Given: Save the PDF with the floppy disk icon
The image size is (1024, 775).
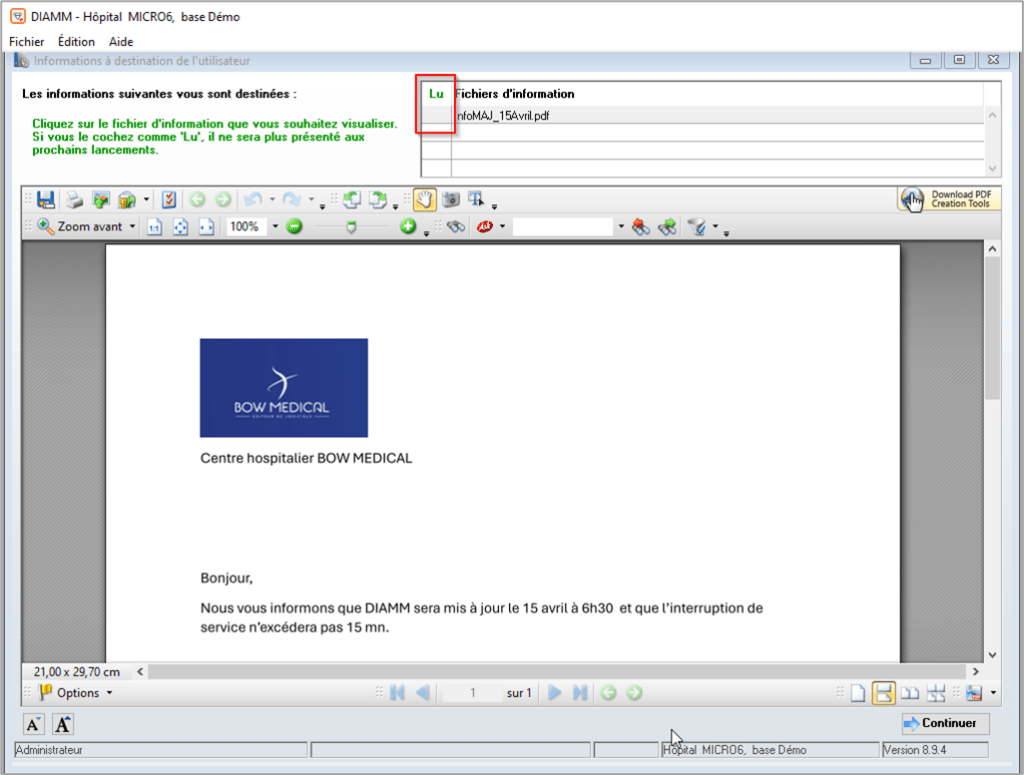Looking at the screenshot, I should click(46, 200).
